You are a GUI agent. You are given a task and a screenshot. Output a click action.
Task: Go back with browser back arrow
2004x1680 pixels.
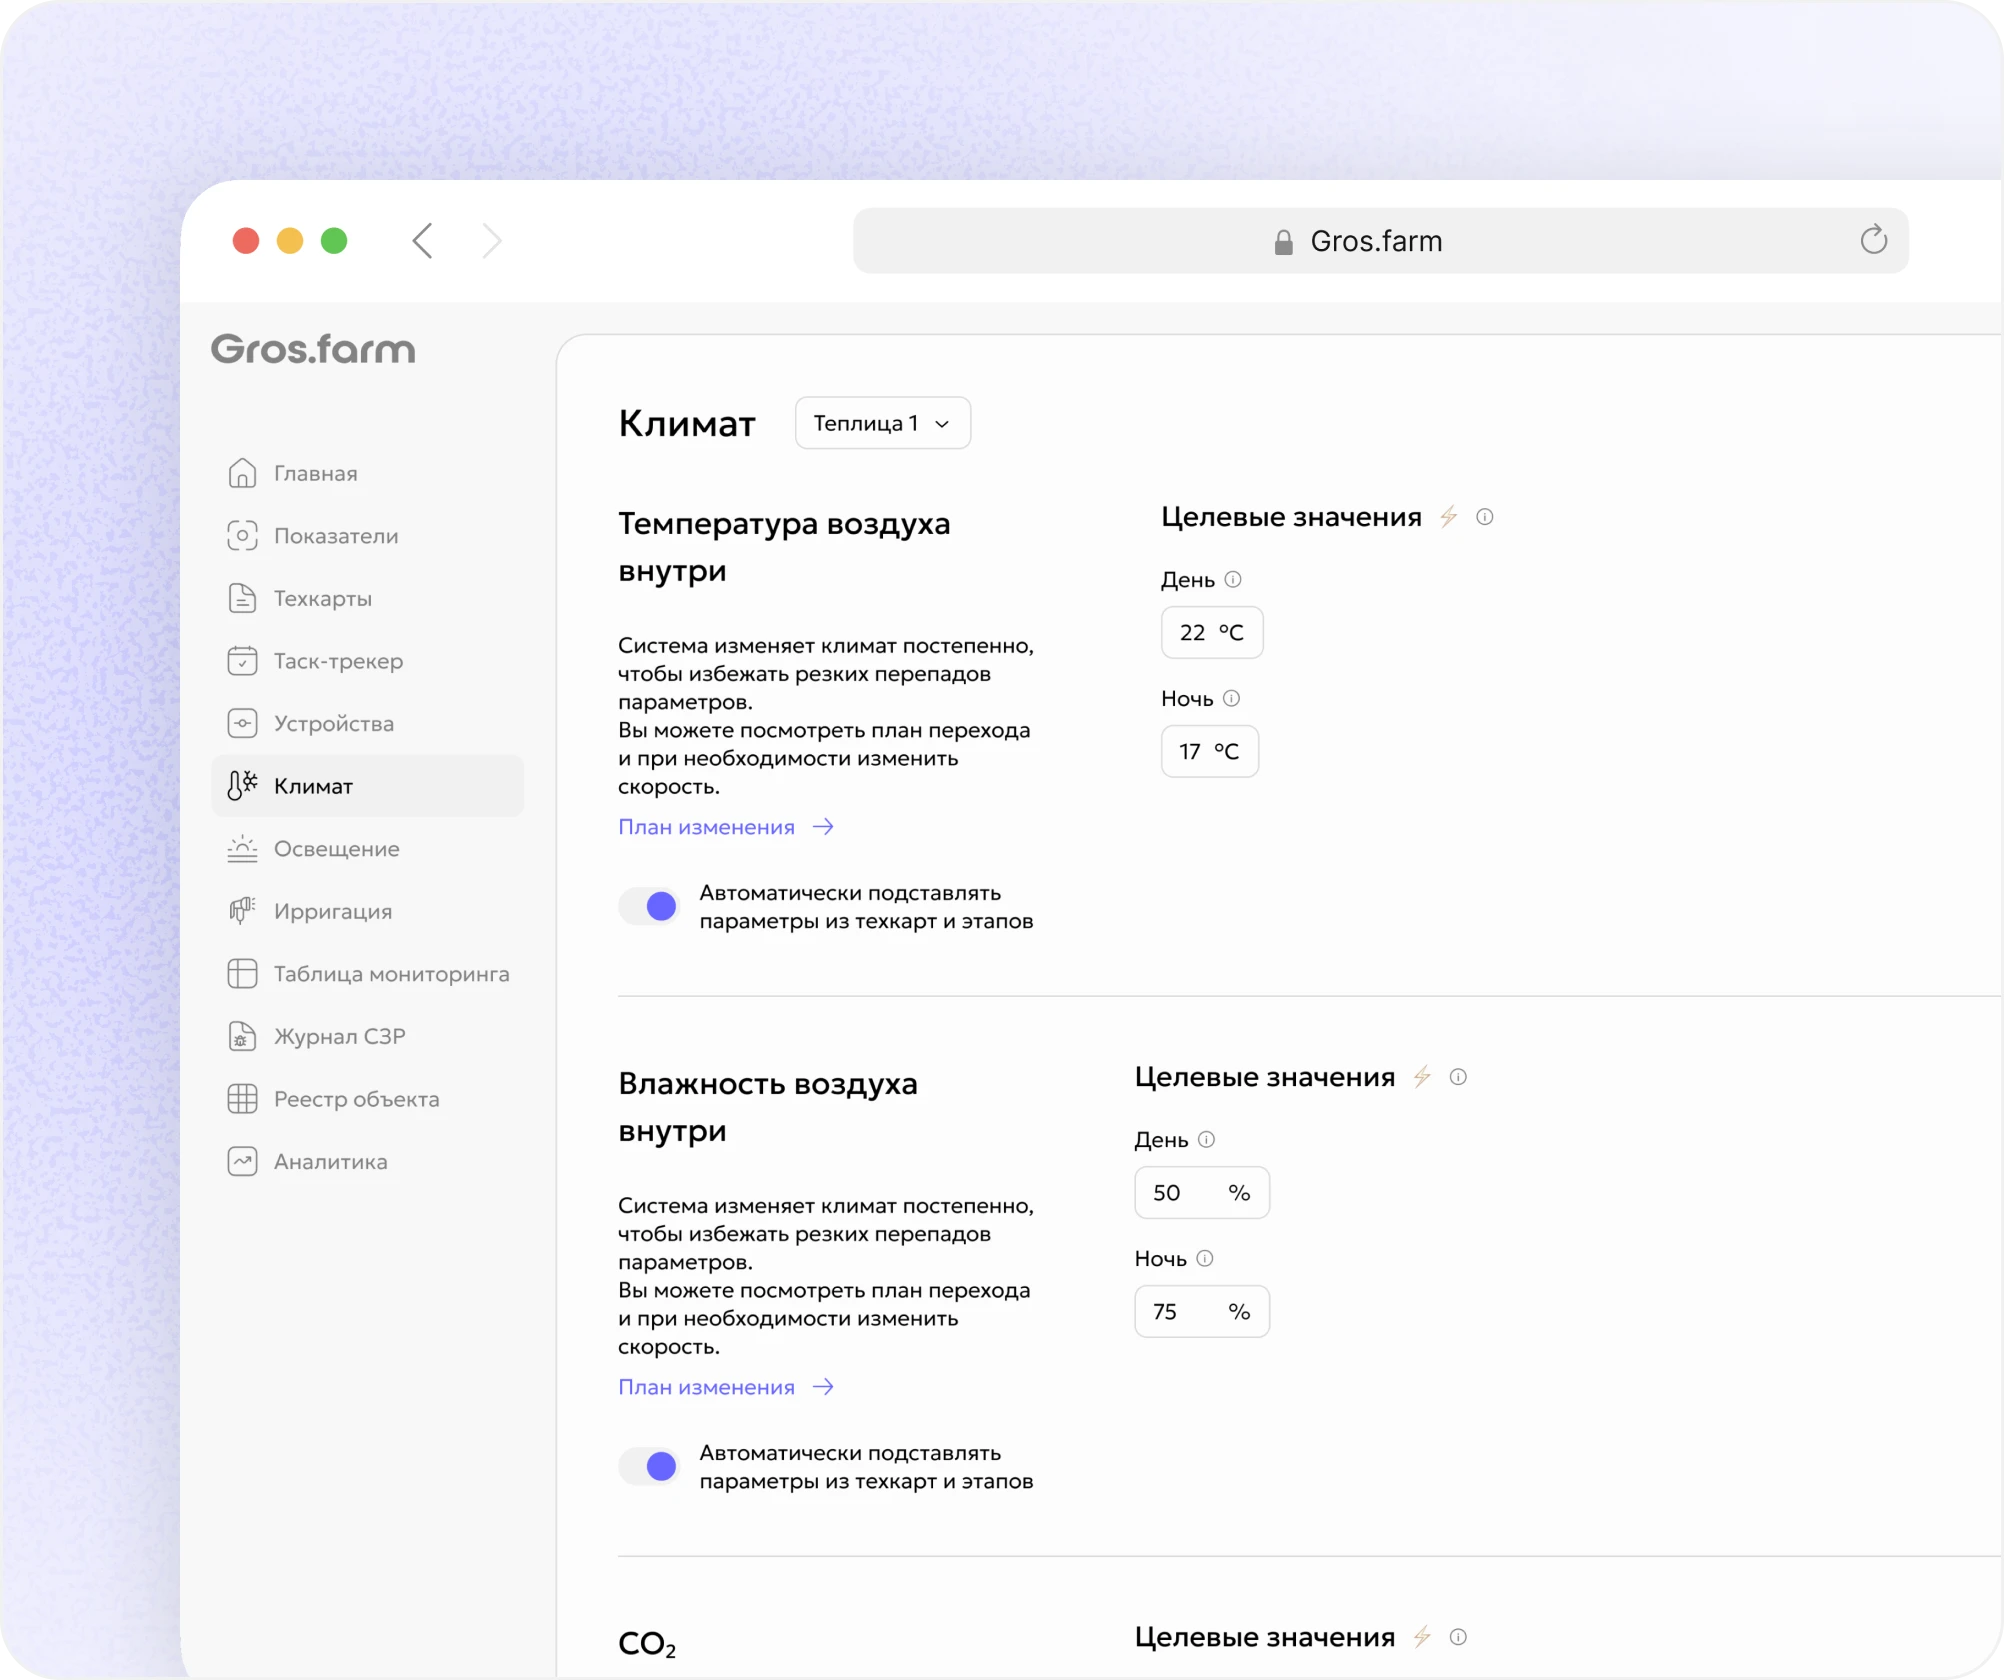click(x=423, y=241)
